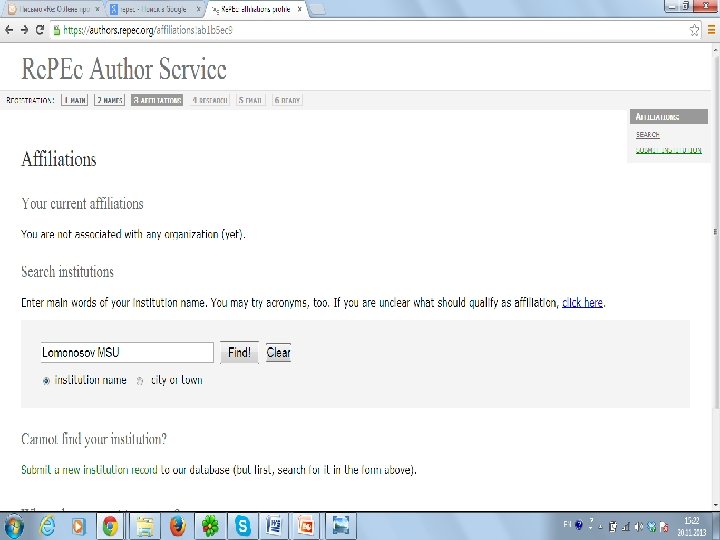Open ICQ green flower icon on taskbar
720x540 pixels.
(x=210, y=526)
